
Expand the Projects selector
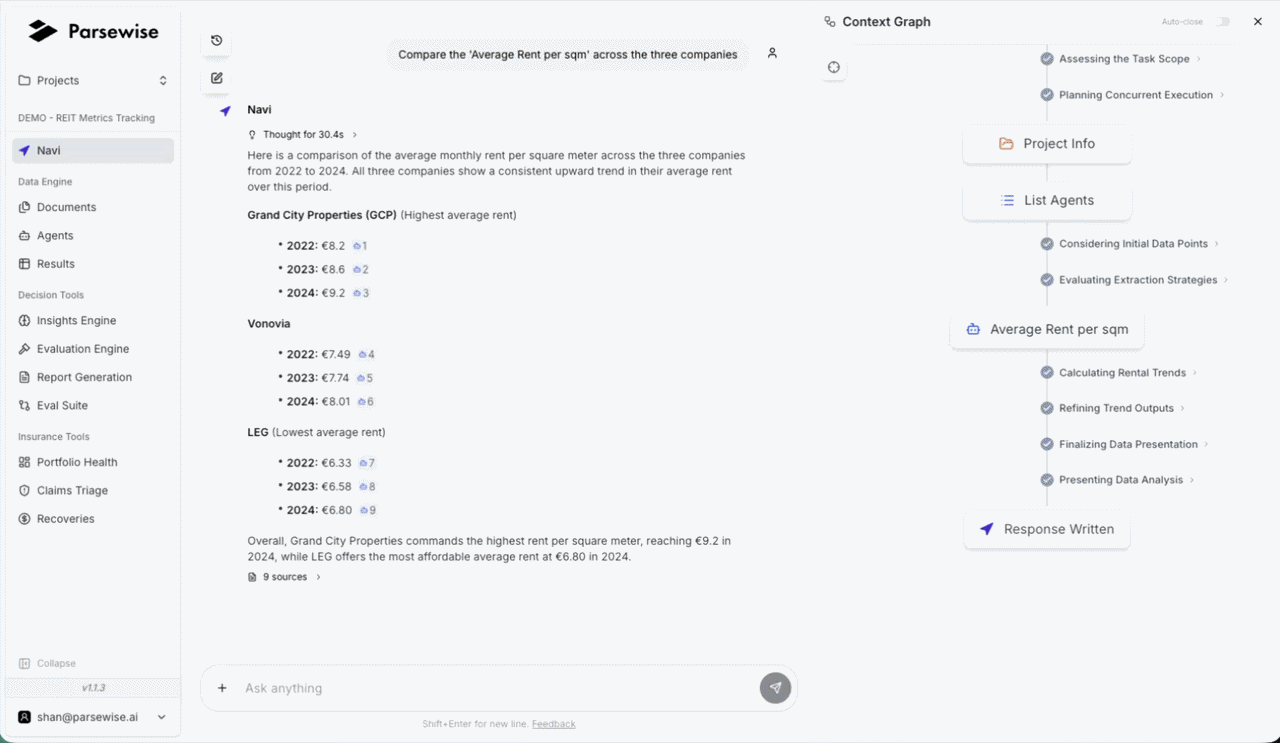(93, 80)
